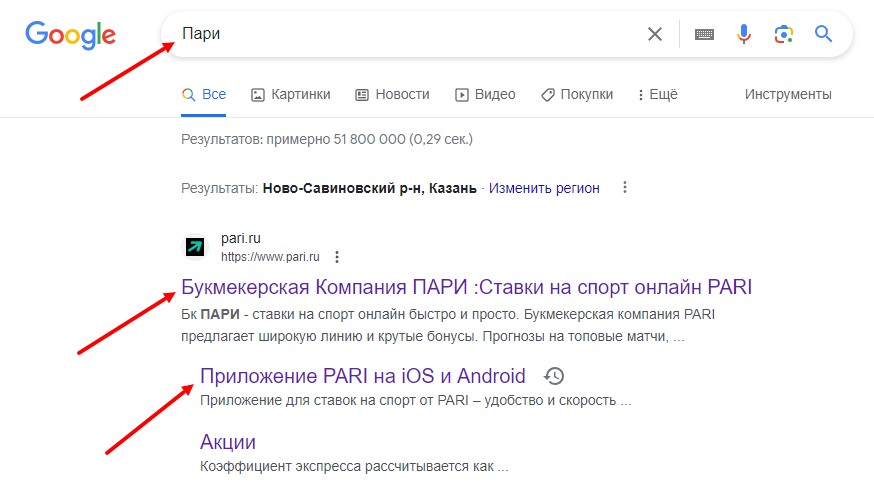Open three-dot menu beside https://www.pari.ru
The width and height of the screenshot is (874, 490).
337,257
